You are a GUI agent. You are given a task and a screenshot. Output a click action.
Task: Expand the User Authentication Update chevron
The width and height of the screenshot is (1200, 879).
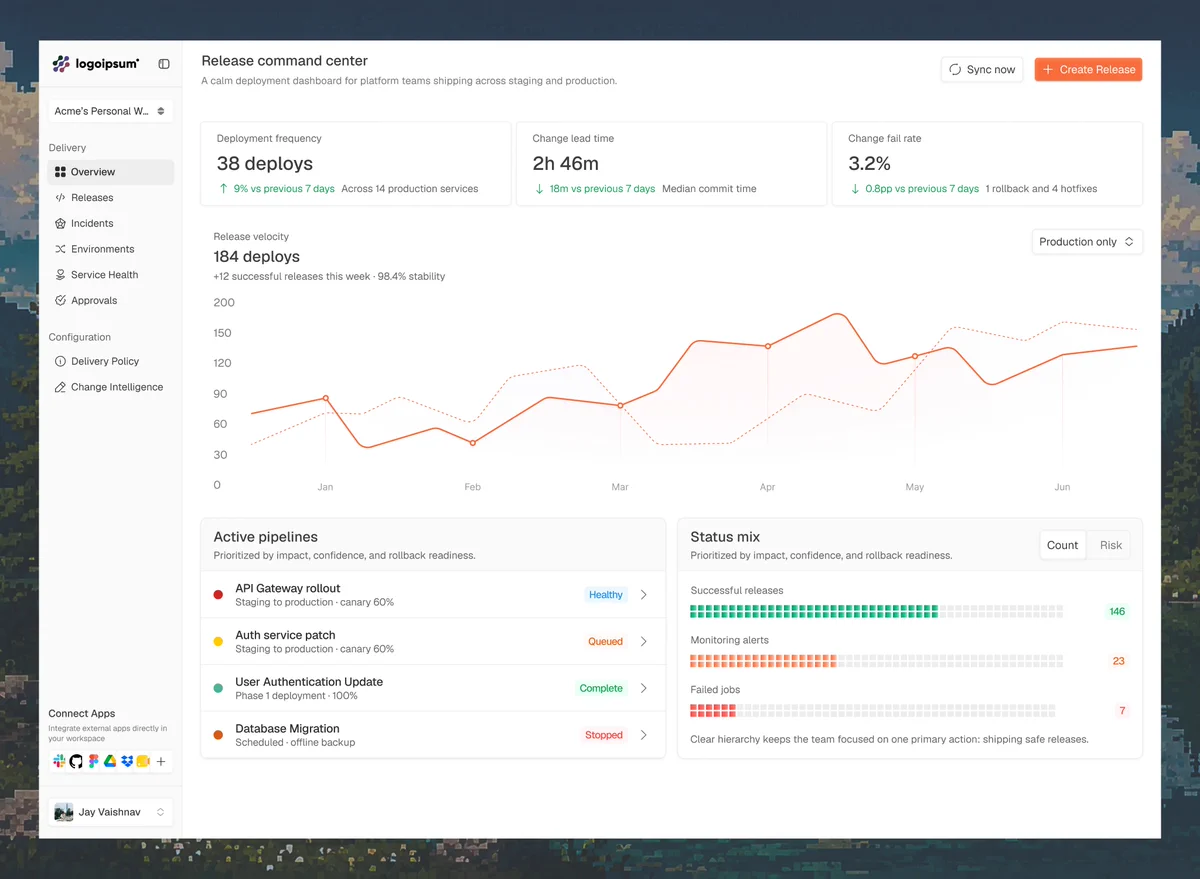(x=644, y=688)
